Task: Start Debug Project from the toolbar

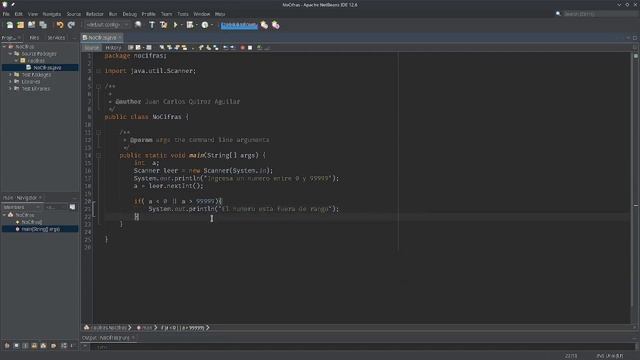Action: tap(190, 25)
